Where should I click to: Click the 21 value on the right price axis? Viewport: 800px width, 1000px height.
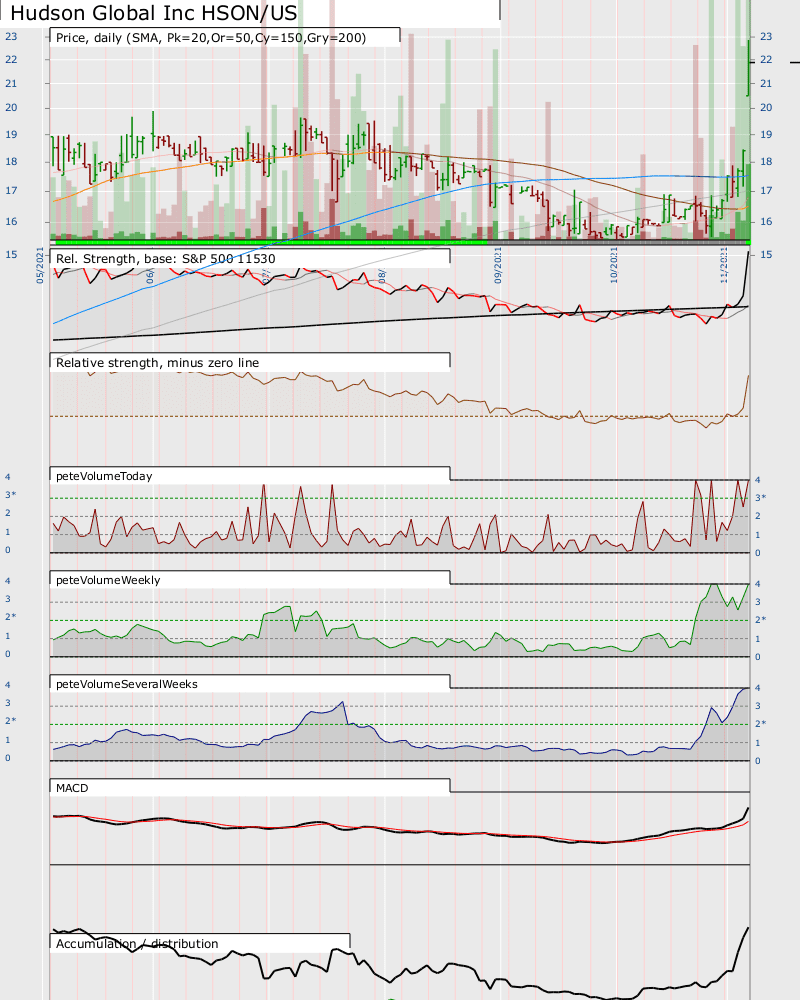click(x=766, y=84)
